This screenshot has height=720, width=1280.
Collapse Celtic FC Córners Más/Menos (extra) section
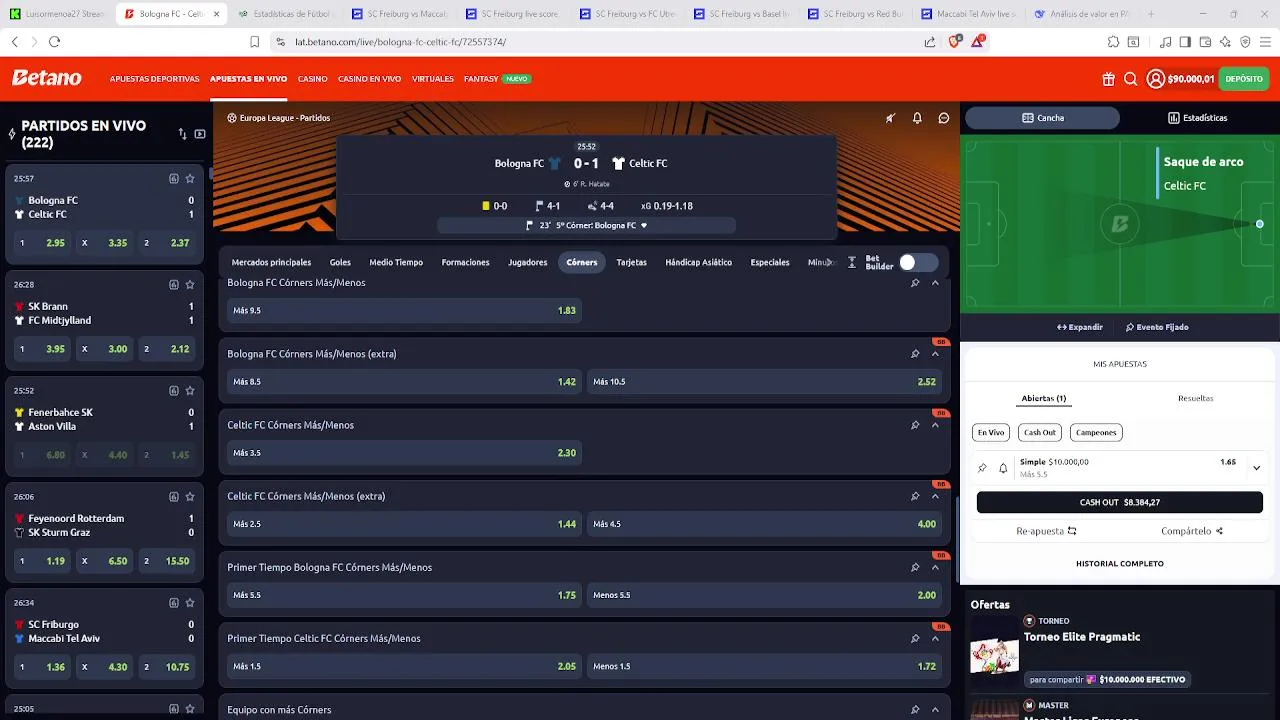tap(935, 496)
